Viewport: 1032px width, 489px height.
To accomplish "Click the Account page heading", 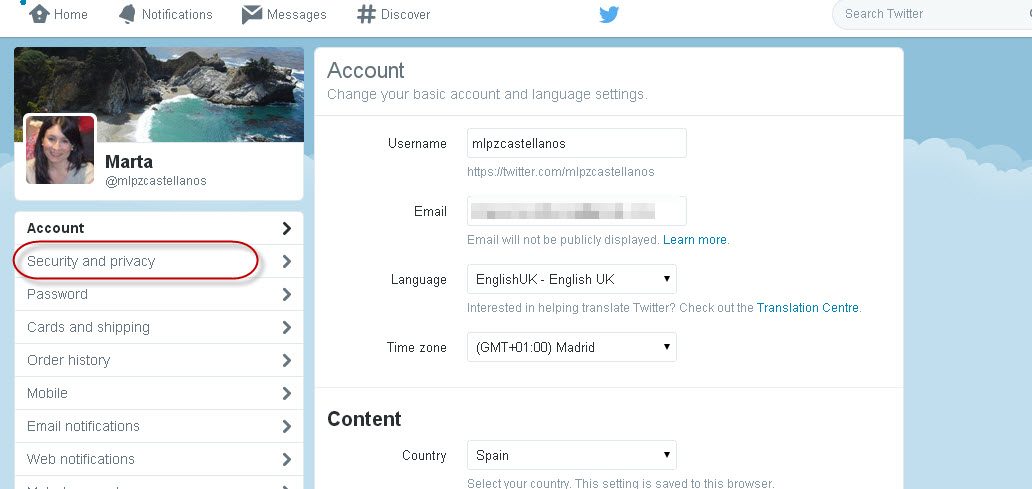I will pyautogui.click(x=366, y=70).
